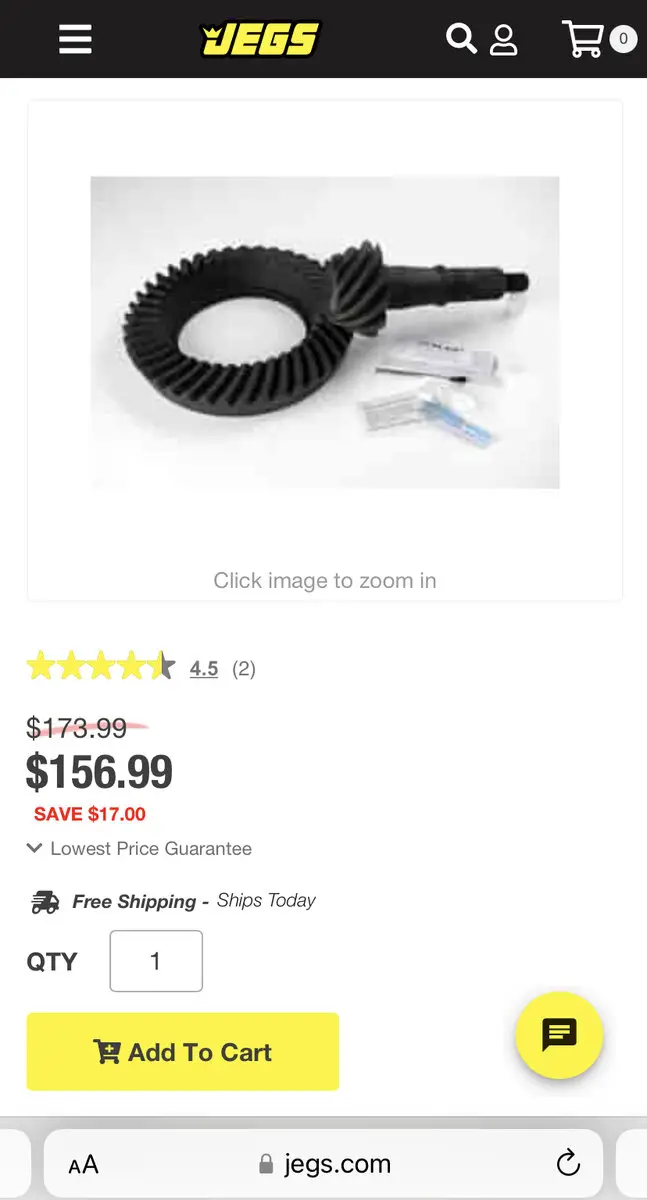The width and height of the screenshot is (647, 1200).
Task: Select the quantity input field
Action: [156, 961]
